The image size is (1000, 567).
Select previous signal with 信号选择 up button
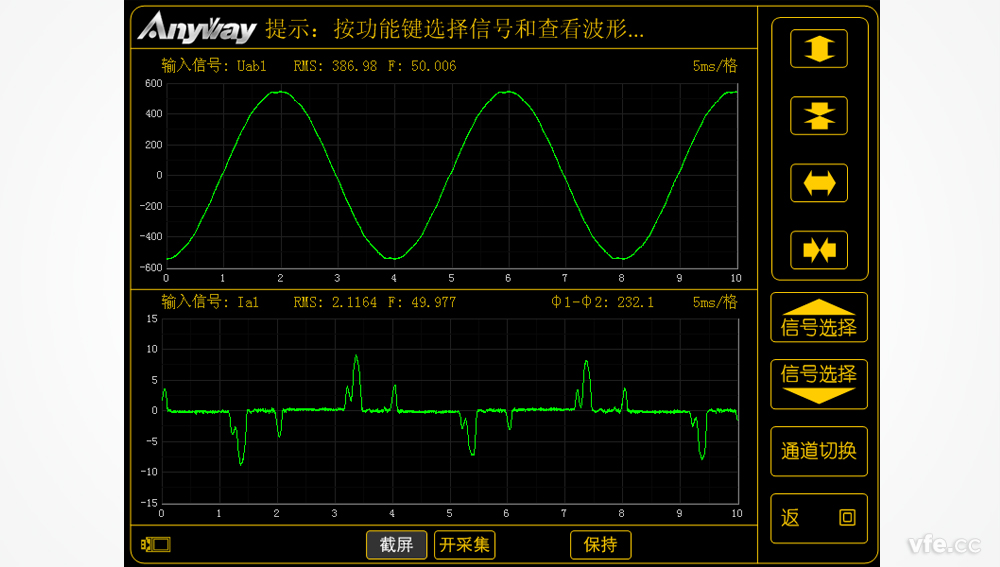818,318
